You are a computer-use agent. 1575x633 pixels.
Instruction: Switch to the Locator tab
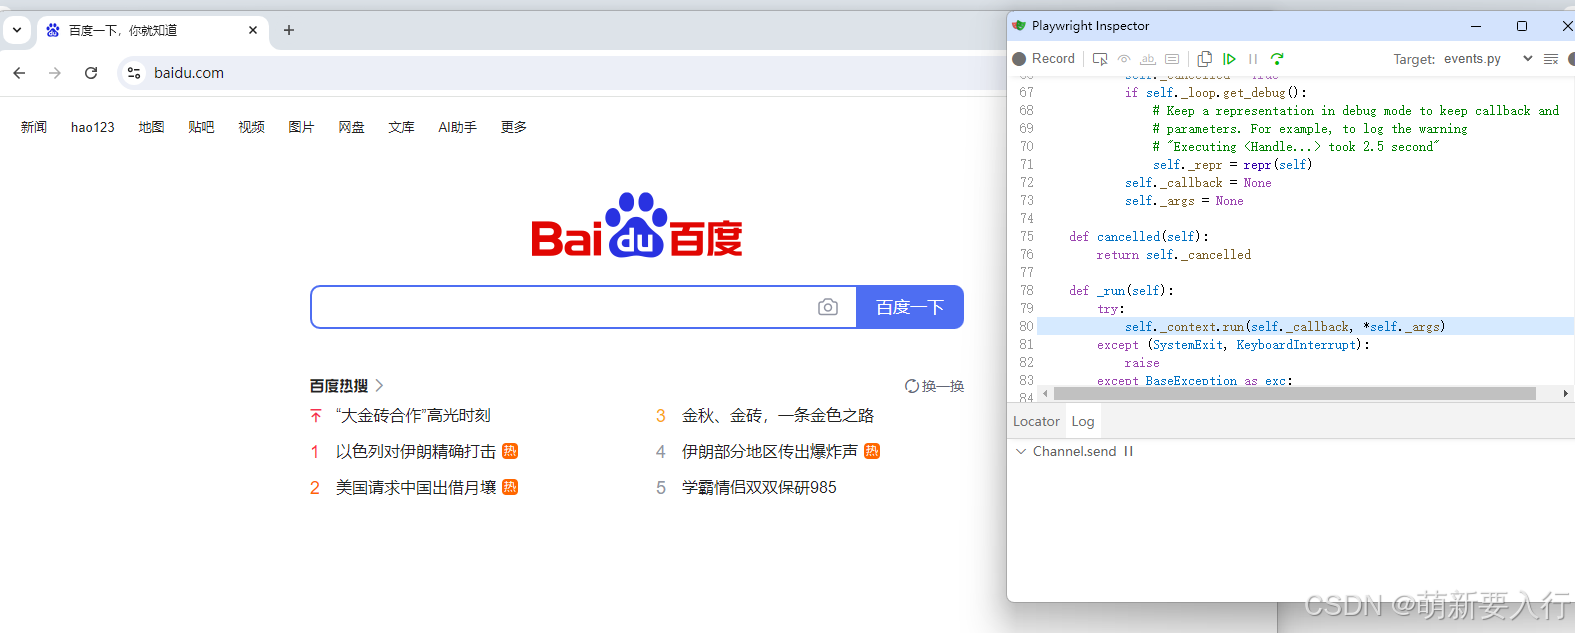1036,421
